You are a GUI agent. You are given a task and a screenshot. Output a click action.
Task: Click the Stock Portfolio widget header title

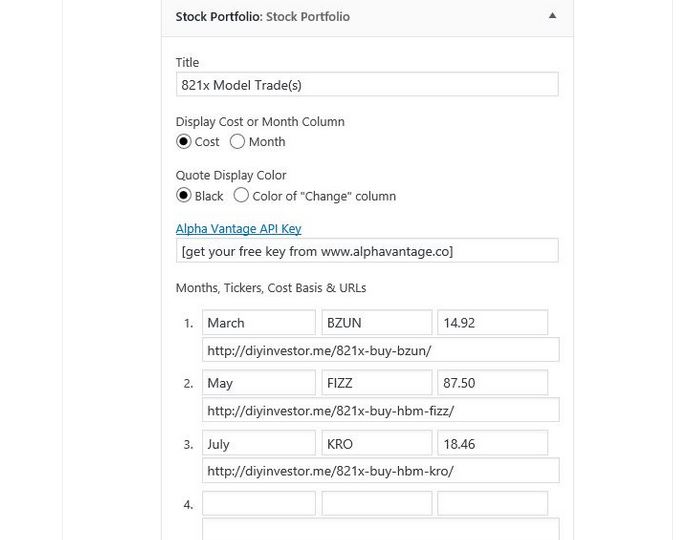pyautogui.click(x=262, y=17)
